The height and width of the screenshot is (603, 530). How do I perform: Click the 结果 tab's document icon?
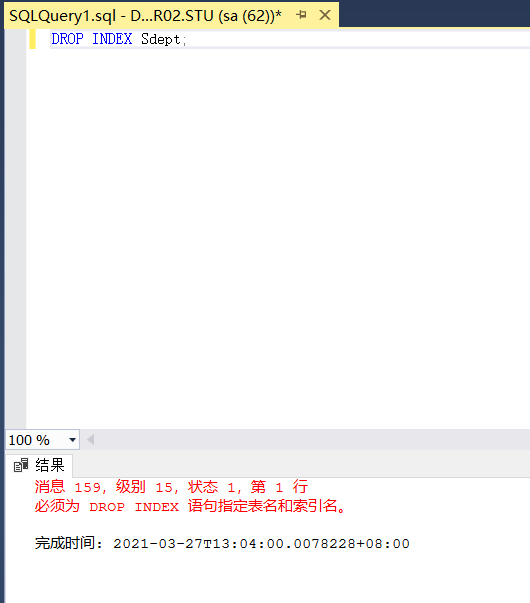coord(21,465)
